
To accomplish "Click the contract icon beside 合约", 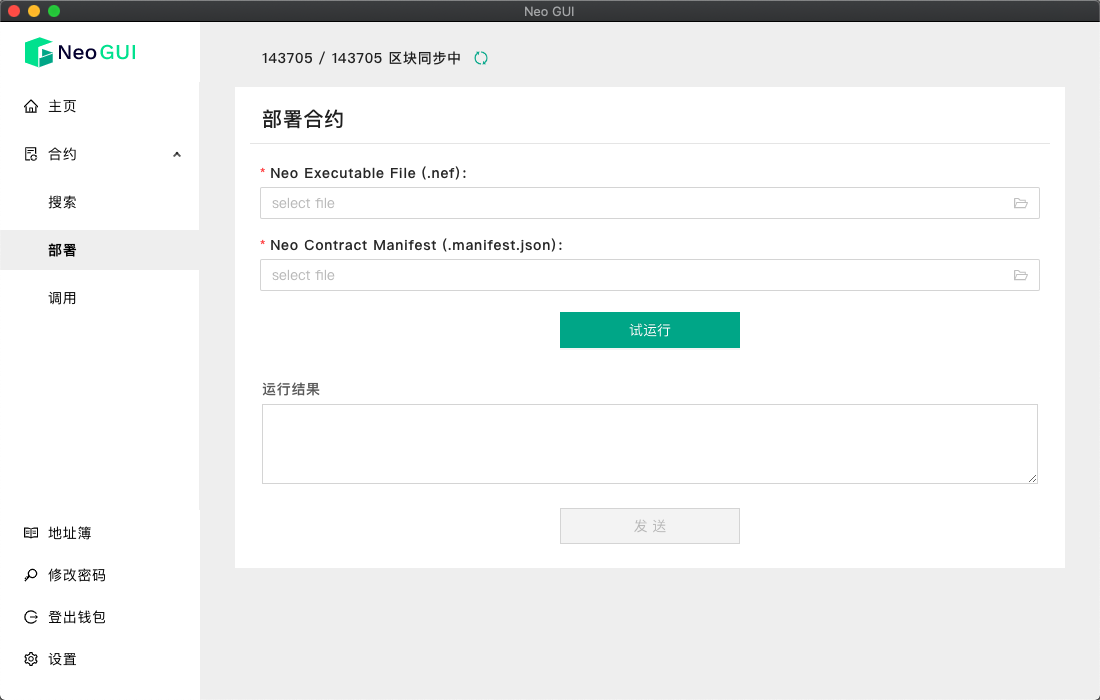I will 31,154.
